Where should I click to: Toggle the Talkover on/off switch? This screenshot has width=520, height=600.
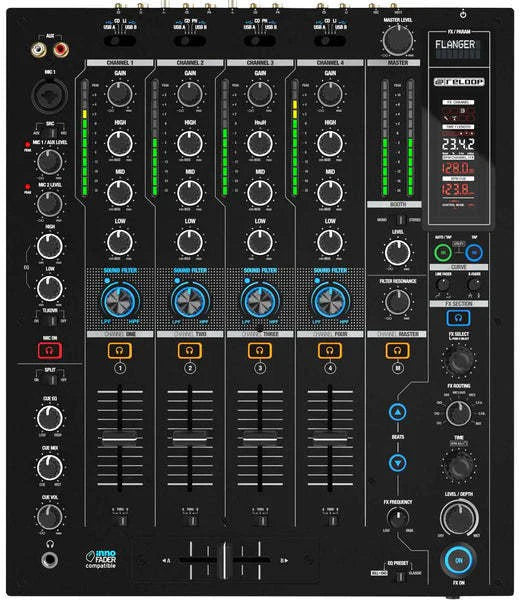click(50, 321)
